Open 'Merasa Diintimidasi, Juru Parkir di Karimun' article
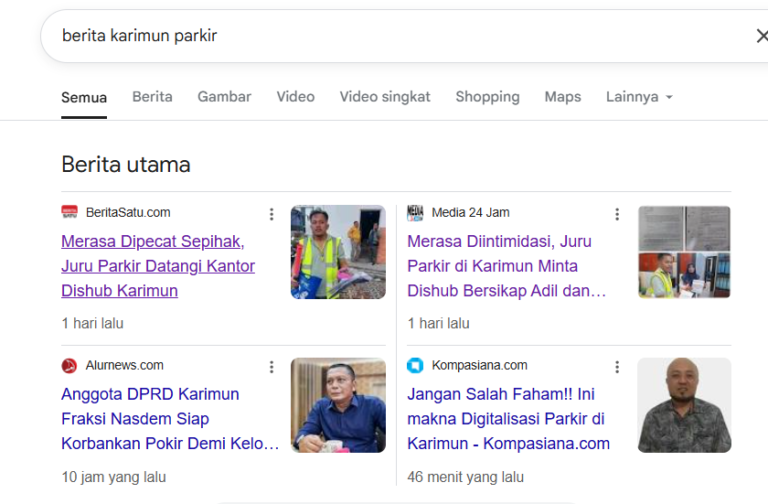The image size is (768, 504). click(506, 266)
